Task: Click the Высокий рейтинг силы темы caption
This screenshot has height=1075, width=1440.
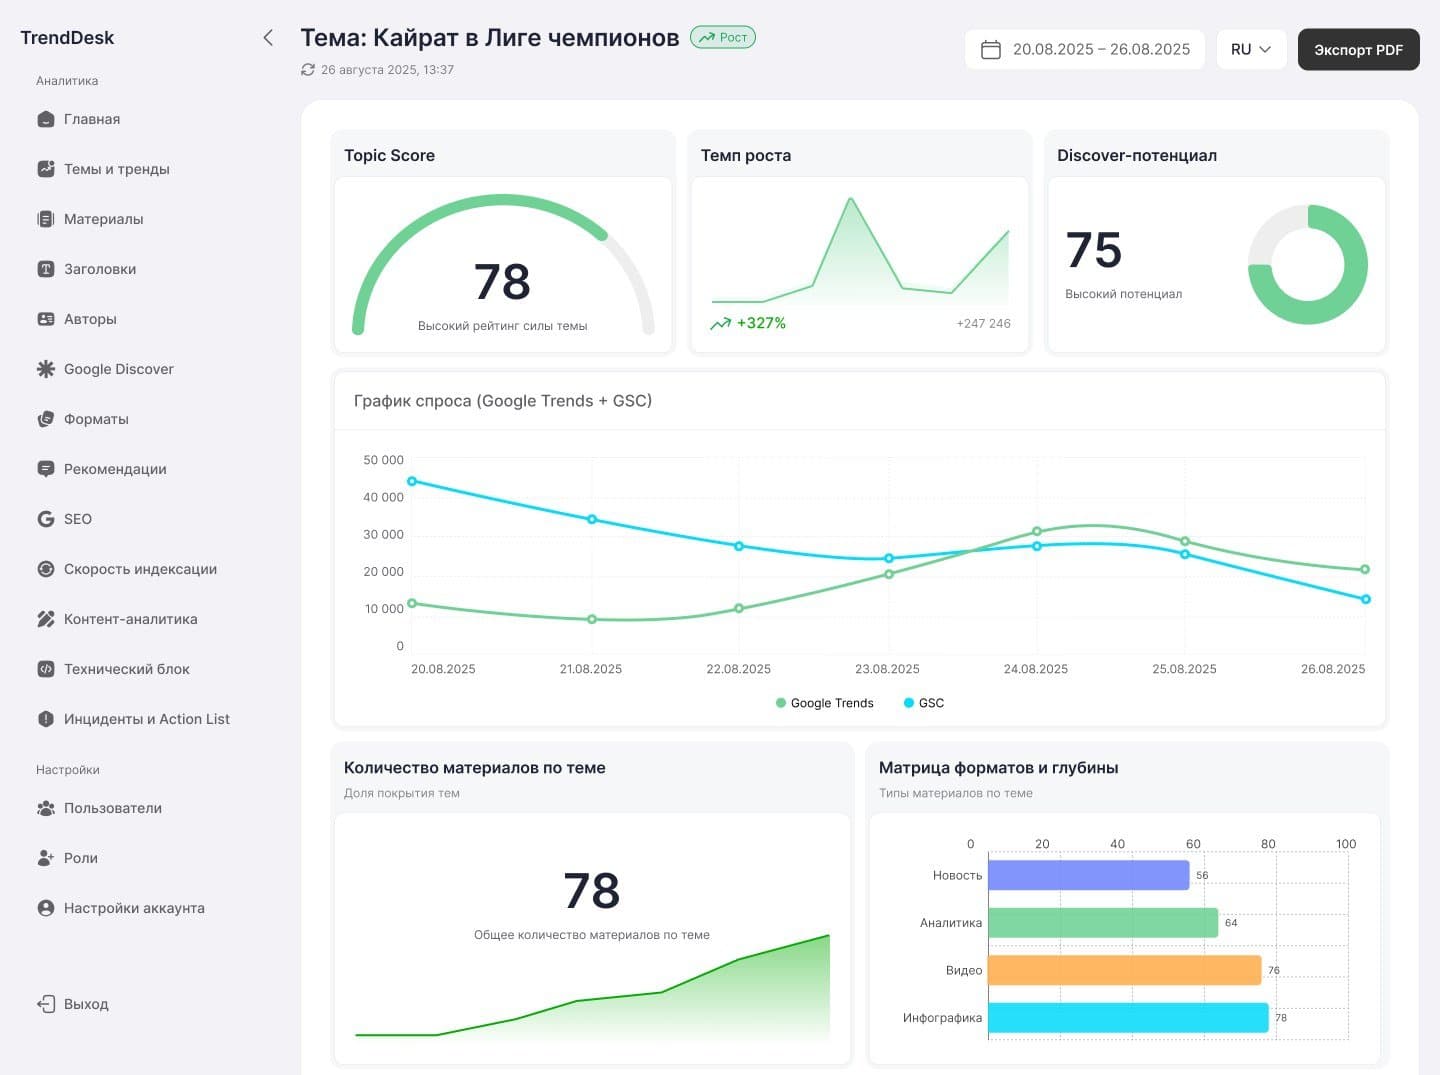Action: point(503,326)
